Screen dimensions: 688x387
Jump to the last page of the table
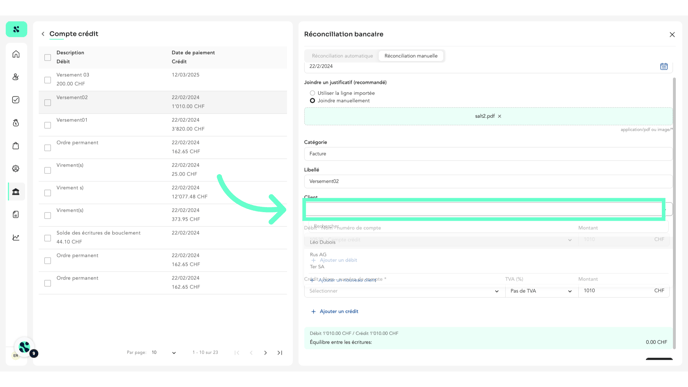click(280, 353)
